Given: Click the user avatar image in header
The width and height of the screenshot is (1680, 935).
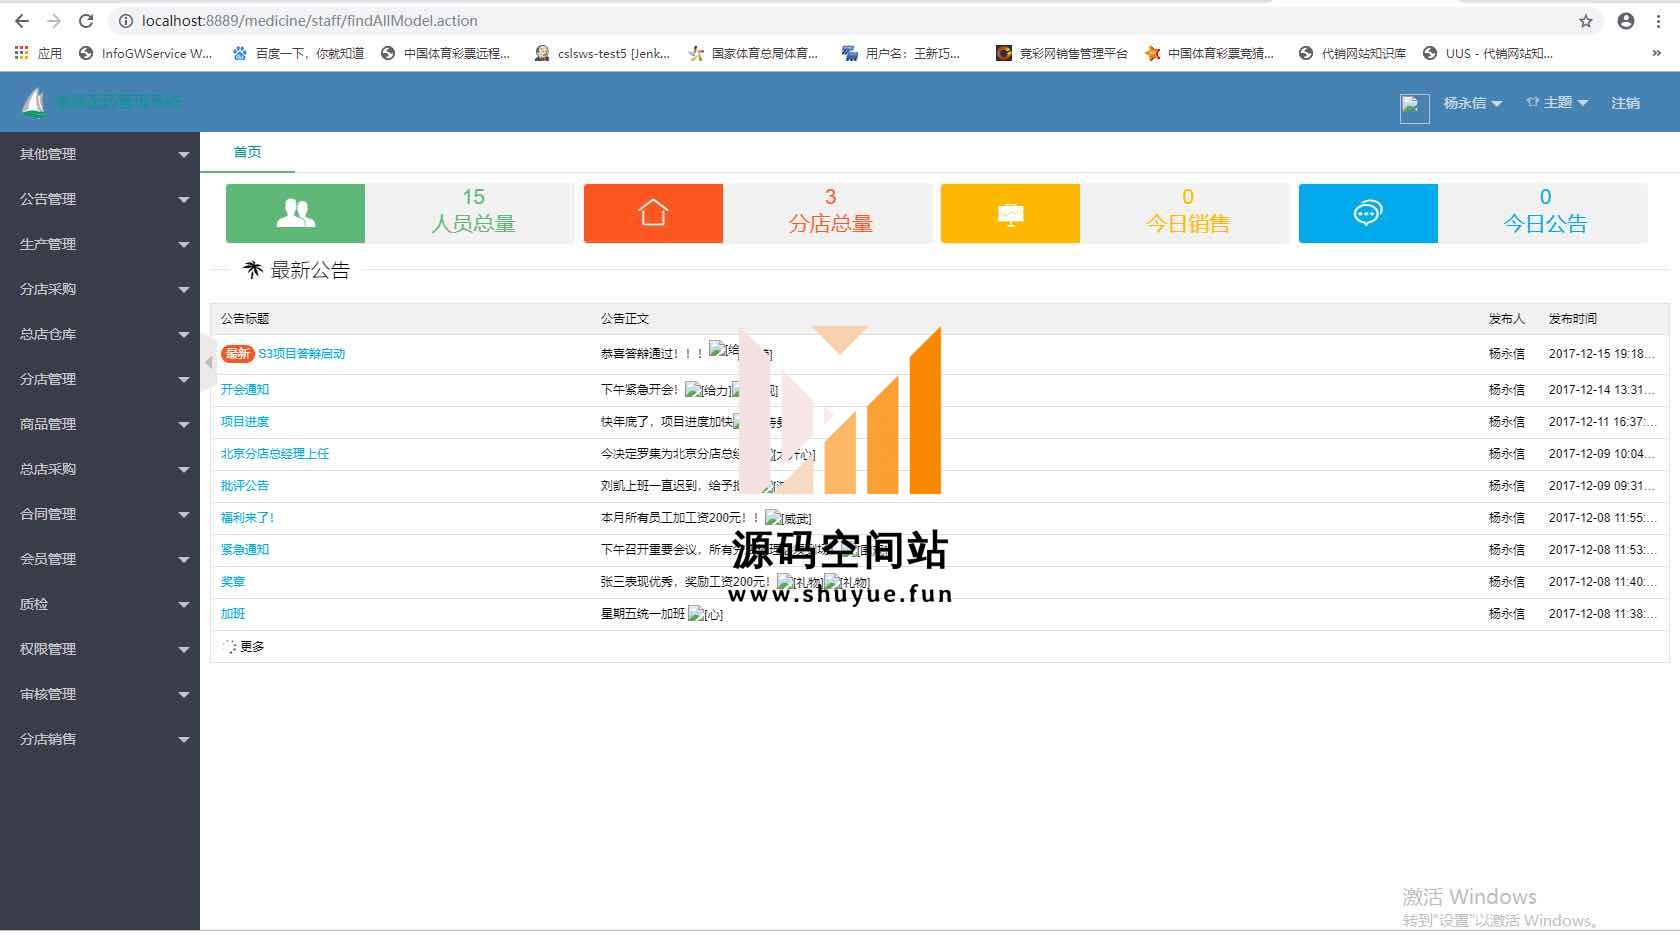Looking at the screenshot, I should [x=1414, y=108].
